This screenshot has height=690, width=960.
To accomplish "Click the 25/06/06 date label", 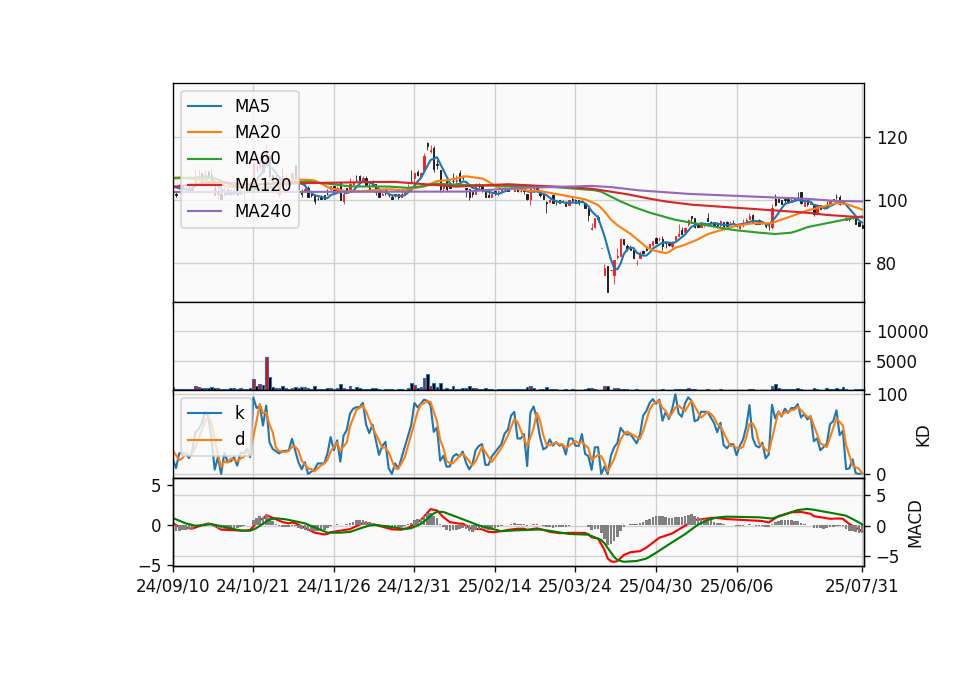I will 737,586.
